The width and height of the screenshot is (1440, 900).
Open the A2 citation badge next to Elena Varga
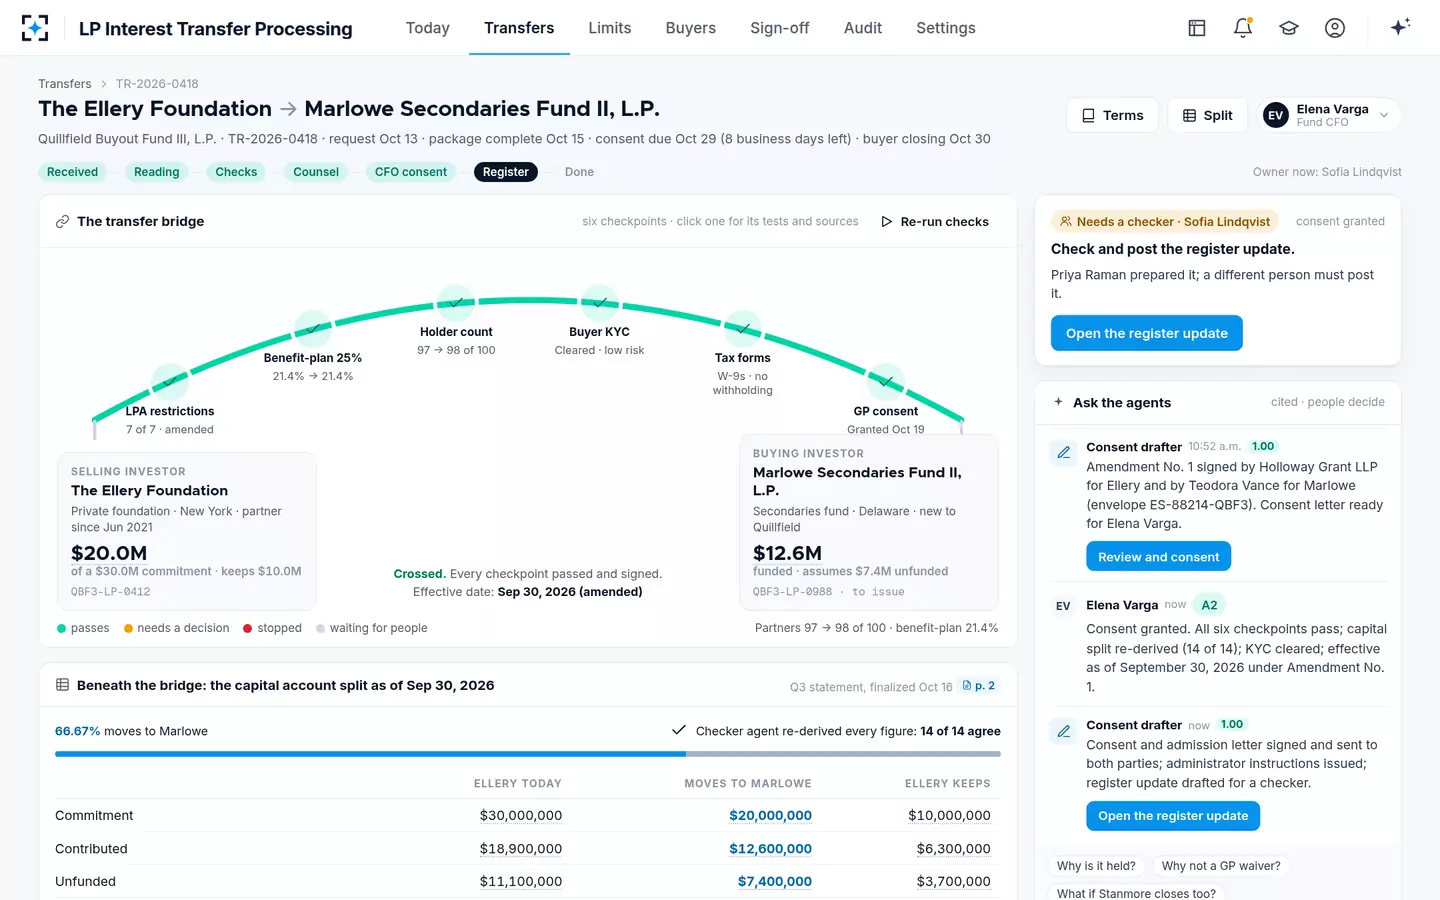1209,605
